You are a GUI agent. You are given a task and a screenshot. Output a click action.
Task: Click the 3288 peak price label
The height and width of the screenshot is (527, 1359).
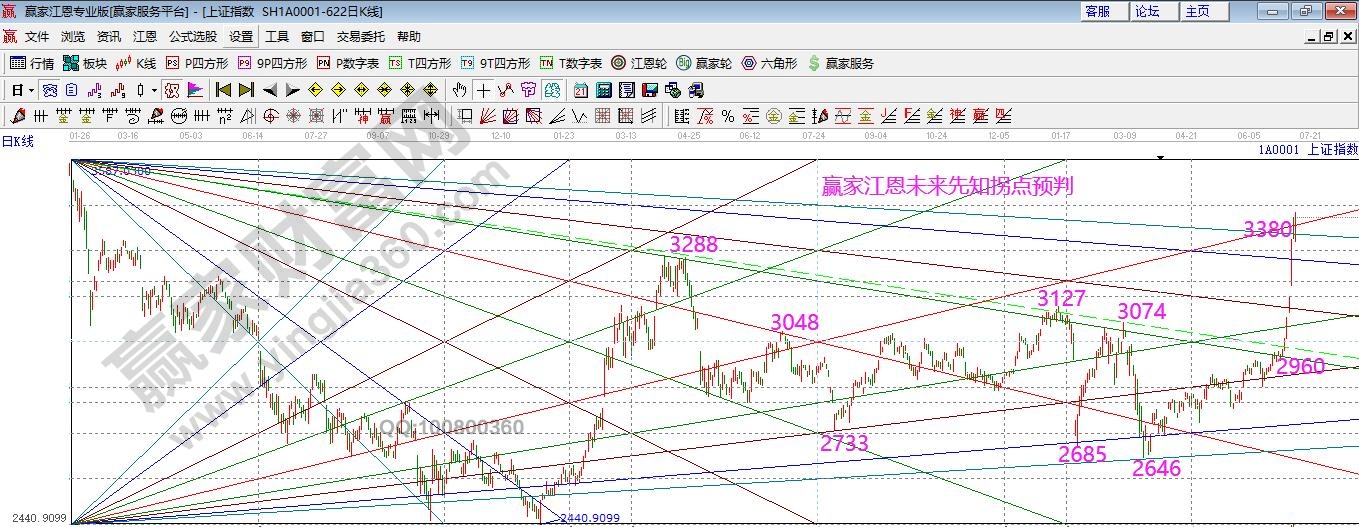[694, 244]
